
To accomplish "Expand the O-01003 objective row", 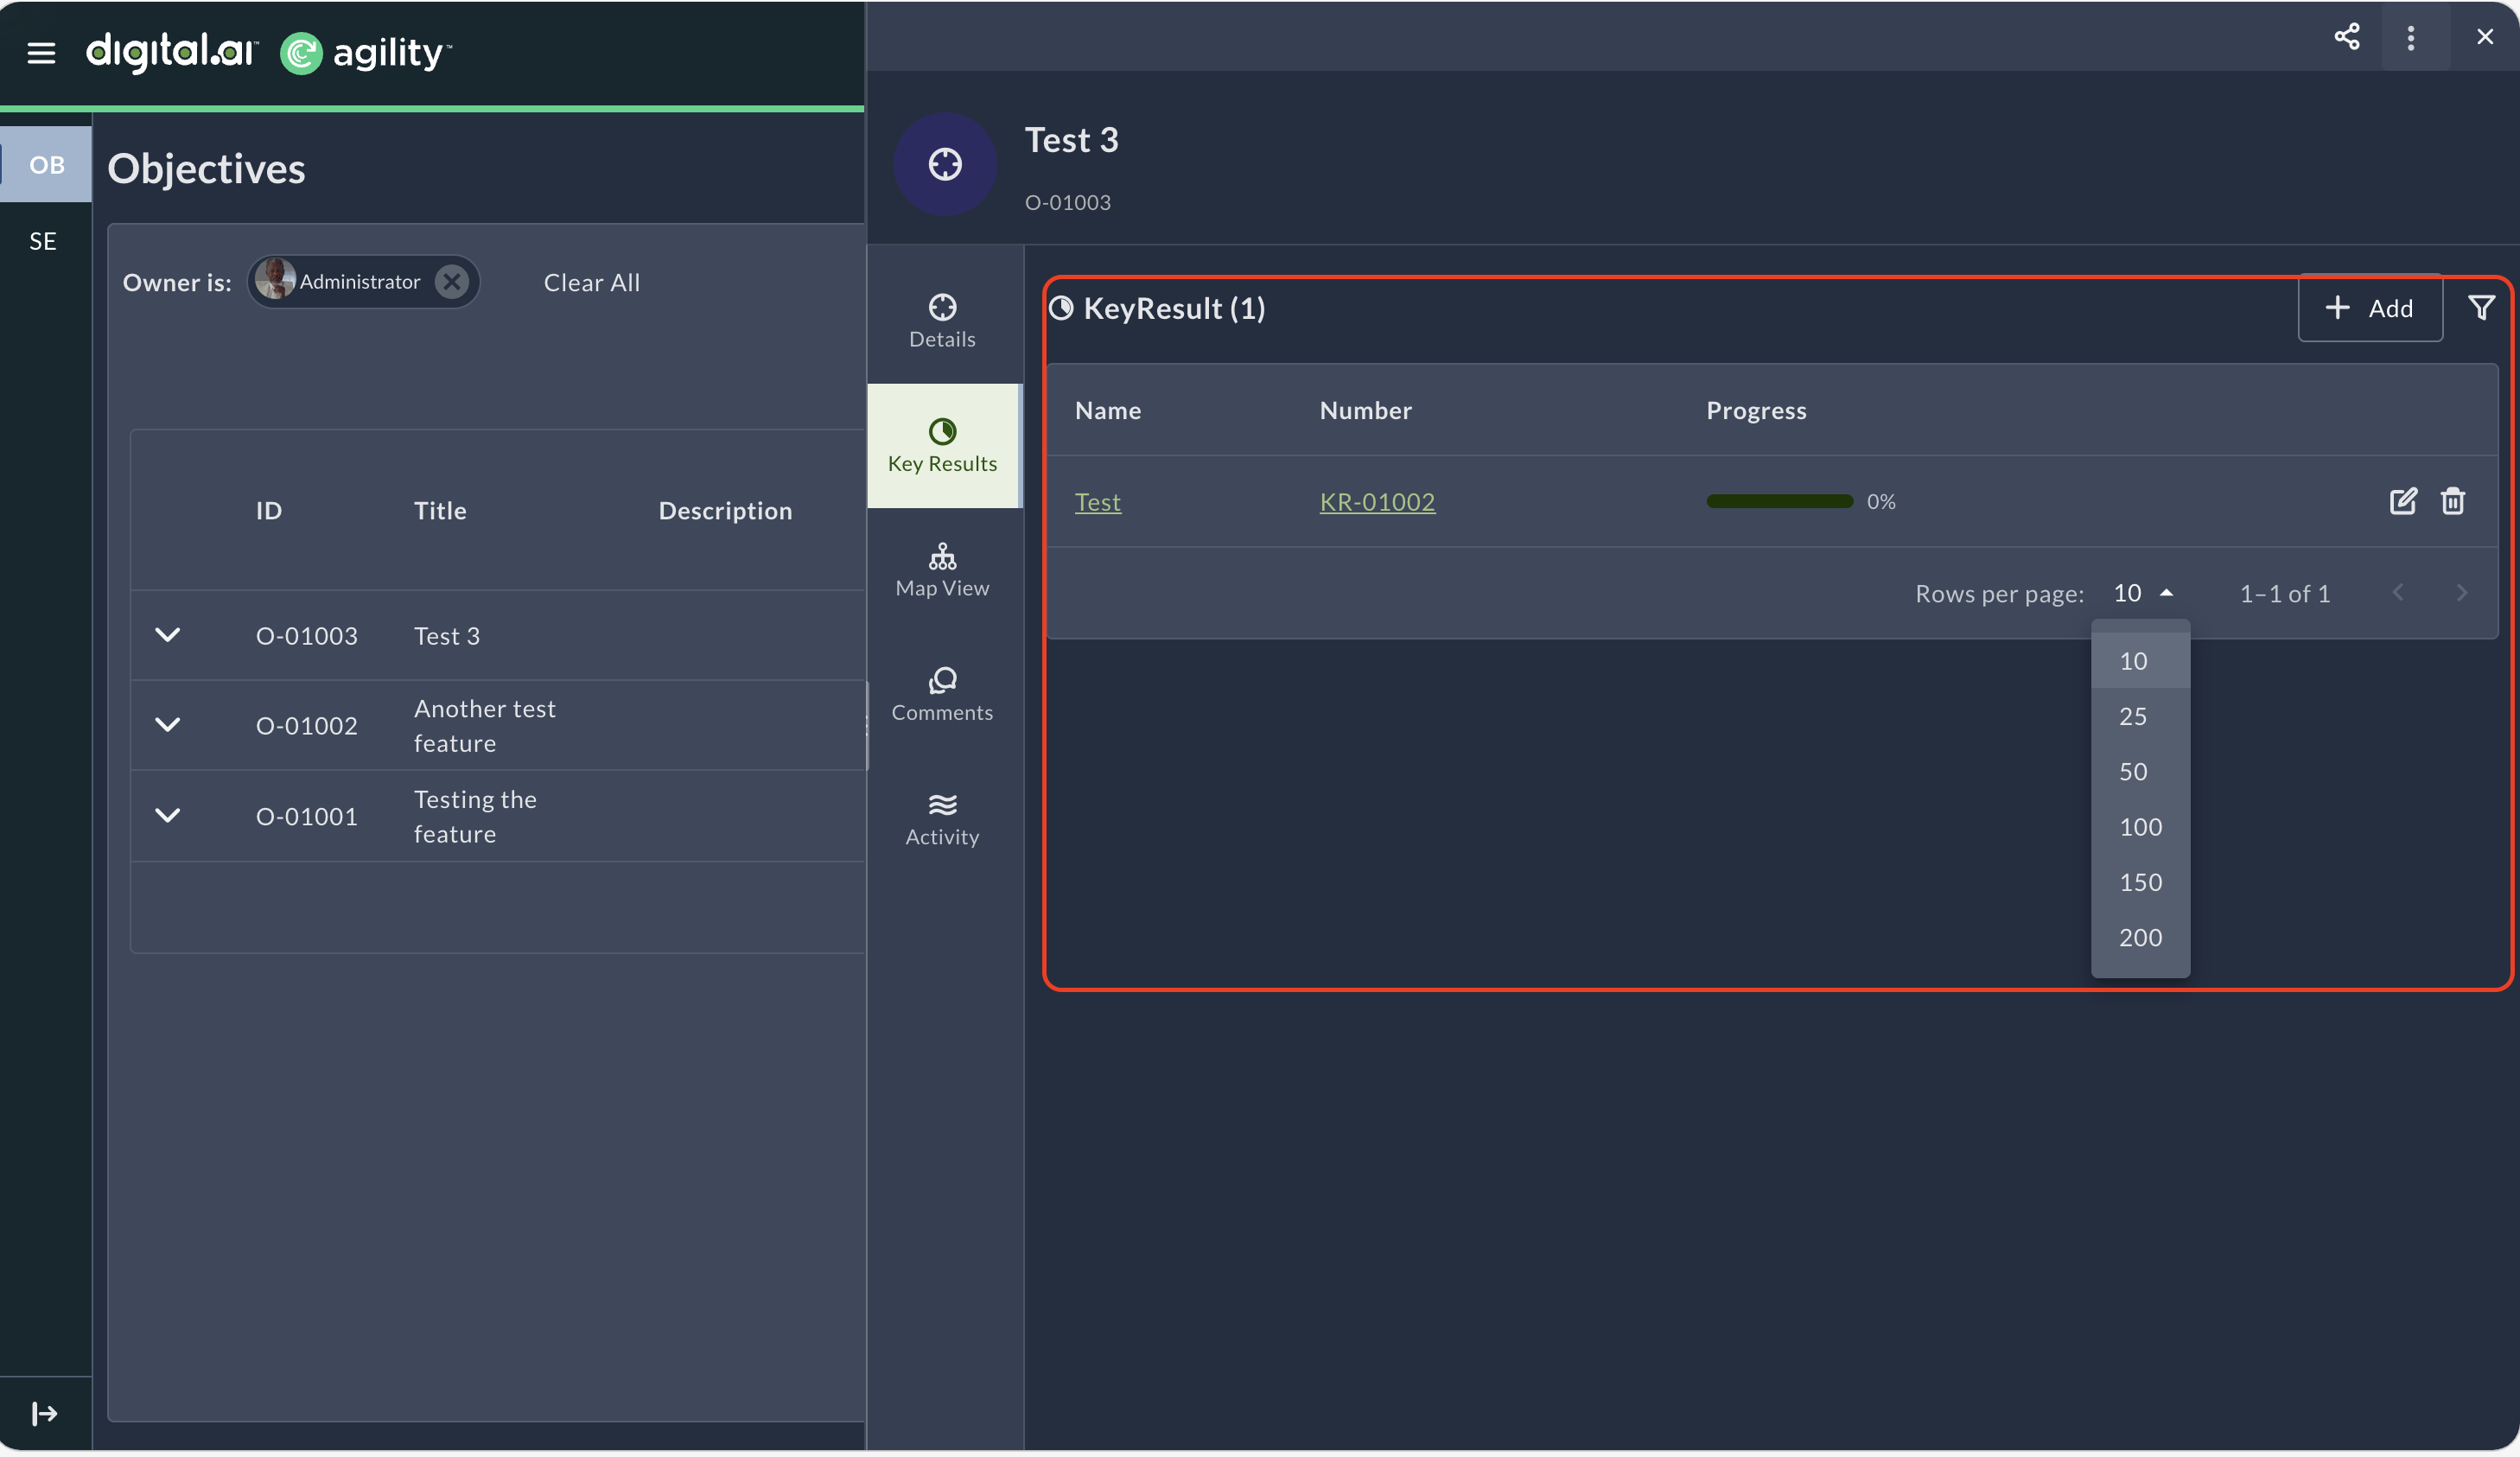I will pos(168,635).
